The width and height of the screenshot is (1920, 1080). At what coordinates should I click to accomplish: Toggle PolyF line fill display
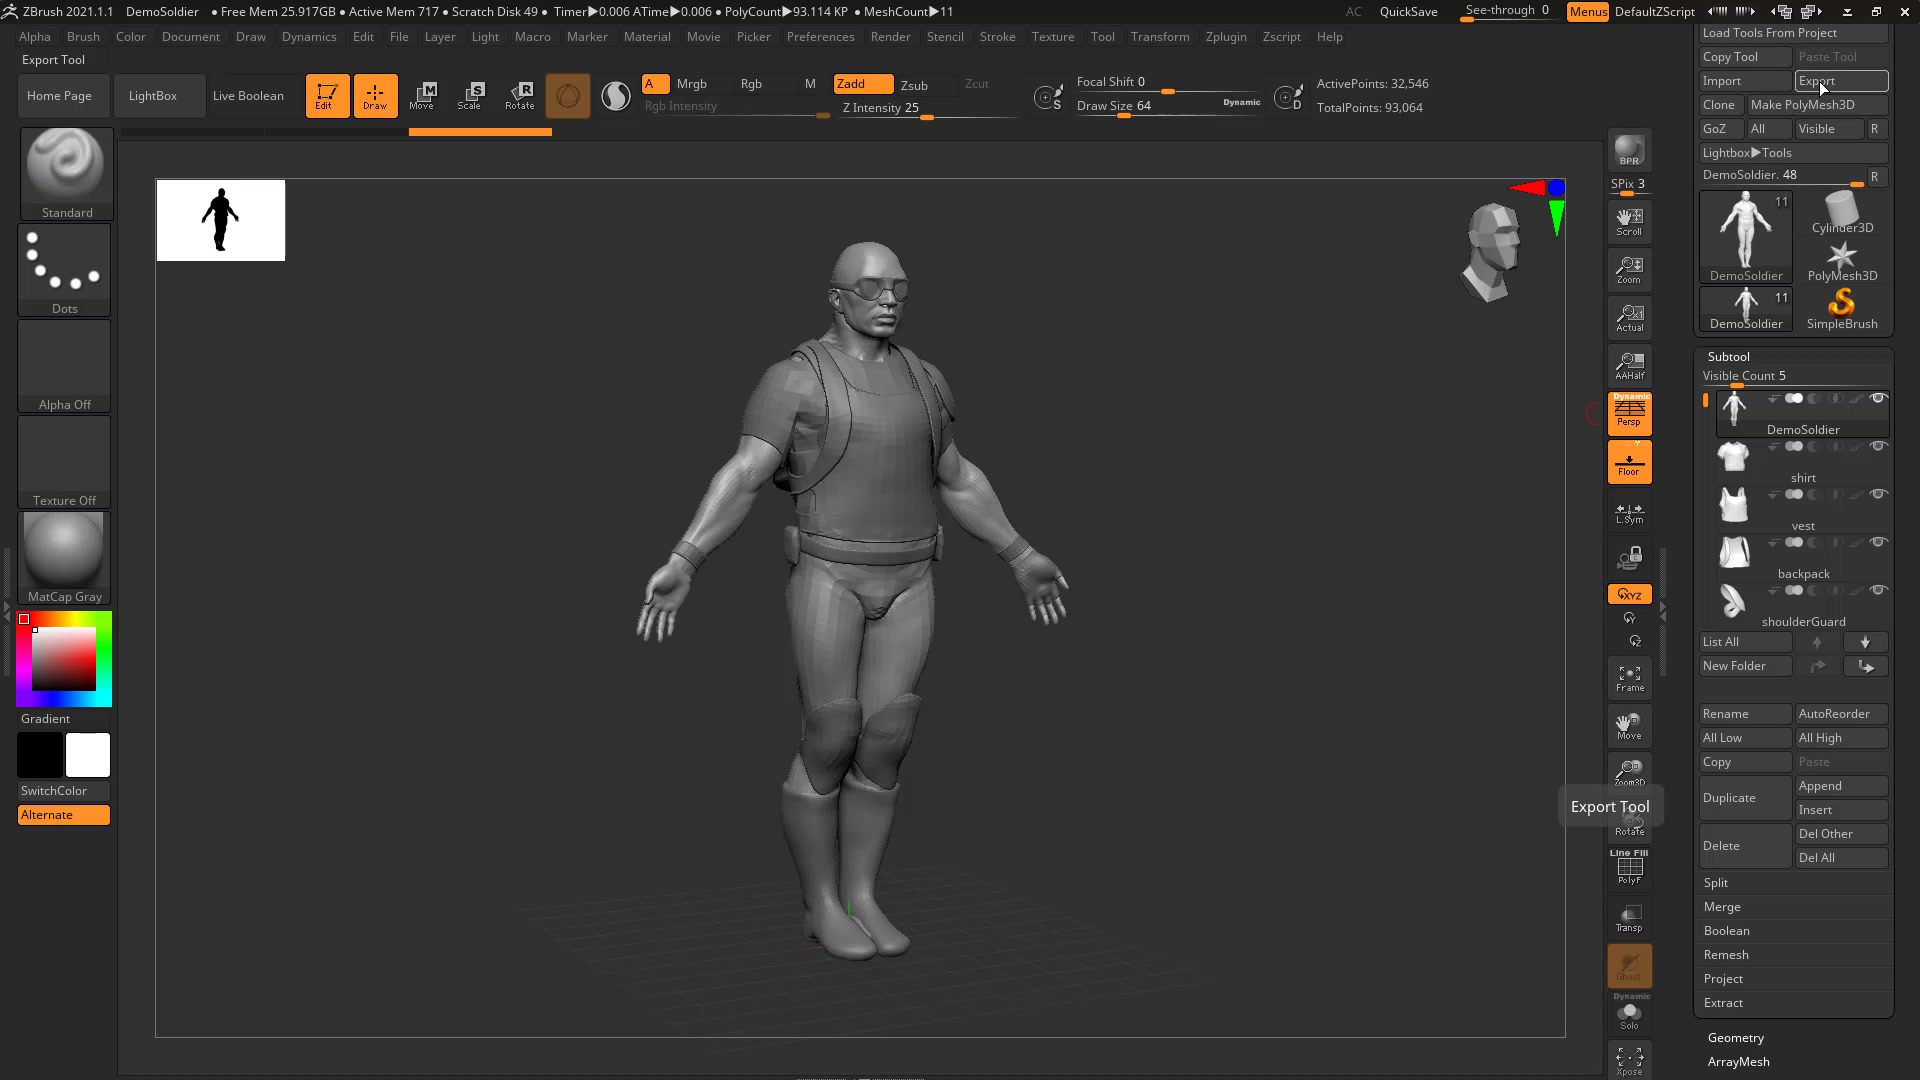tap(1629, 867)
